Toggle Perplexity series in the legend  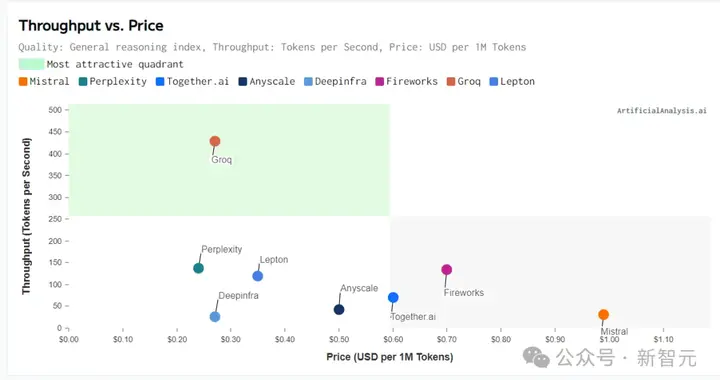113,82
